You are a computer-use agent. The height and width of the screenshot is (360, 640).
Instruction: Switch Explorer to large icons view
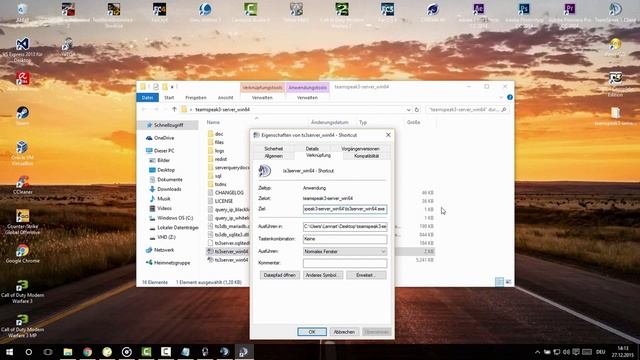tap(509, 282)
